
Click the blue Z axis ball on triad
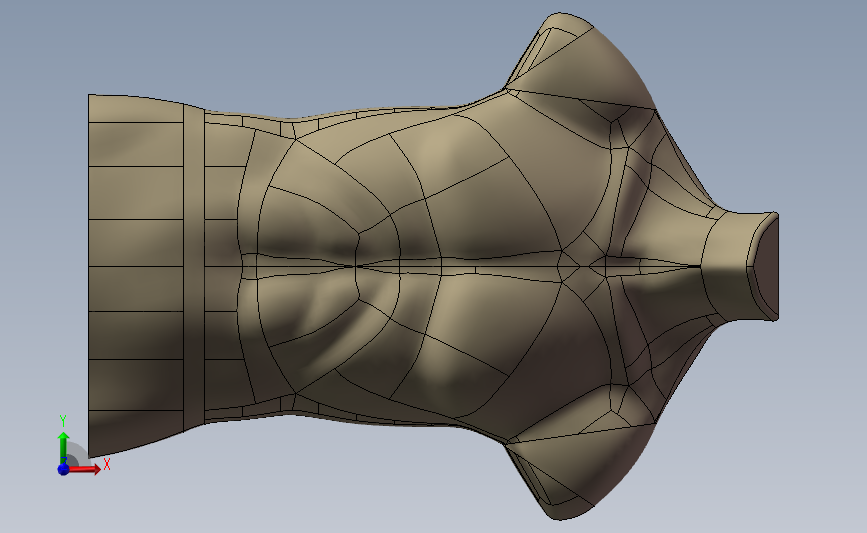(63, 469)
